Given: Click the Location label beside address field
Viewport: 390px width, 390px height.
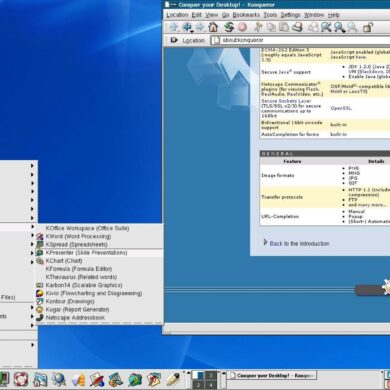Looking at the screenshot, I should (x=193, y=40).
